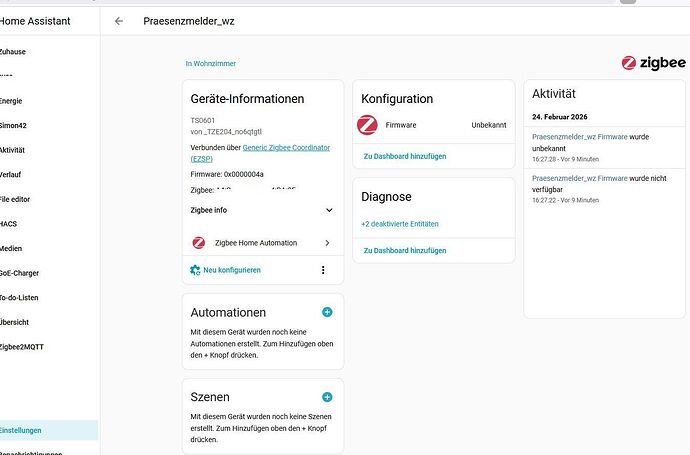Add Diagnose card to dashboard
Image resolution: width=690 pixels, height=455 pixels.
[405, 250]
